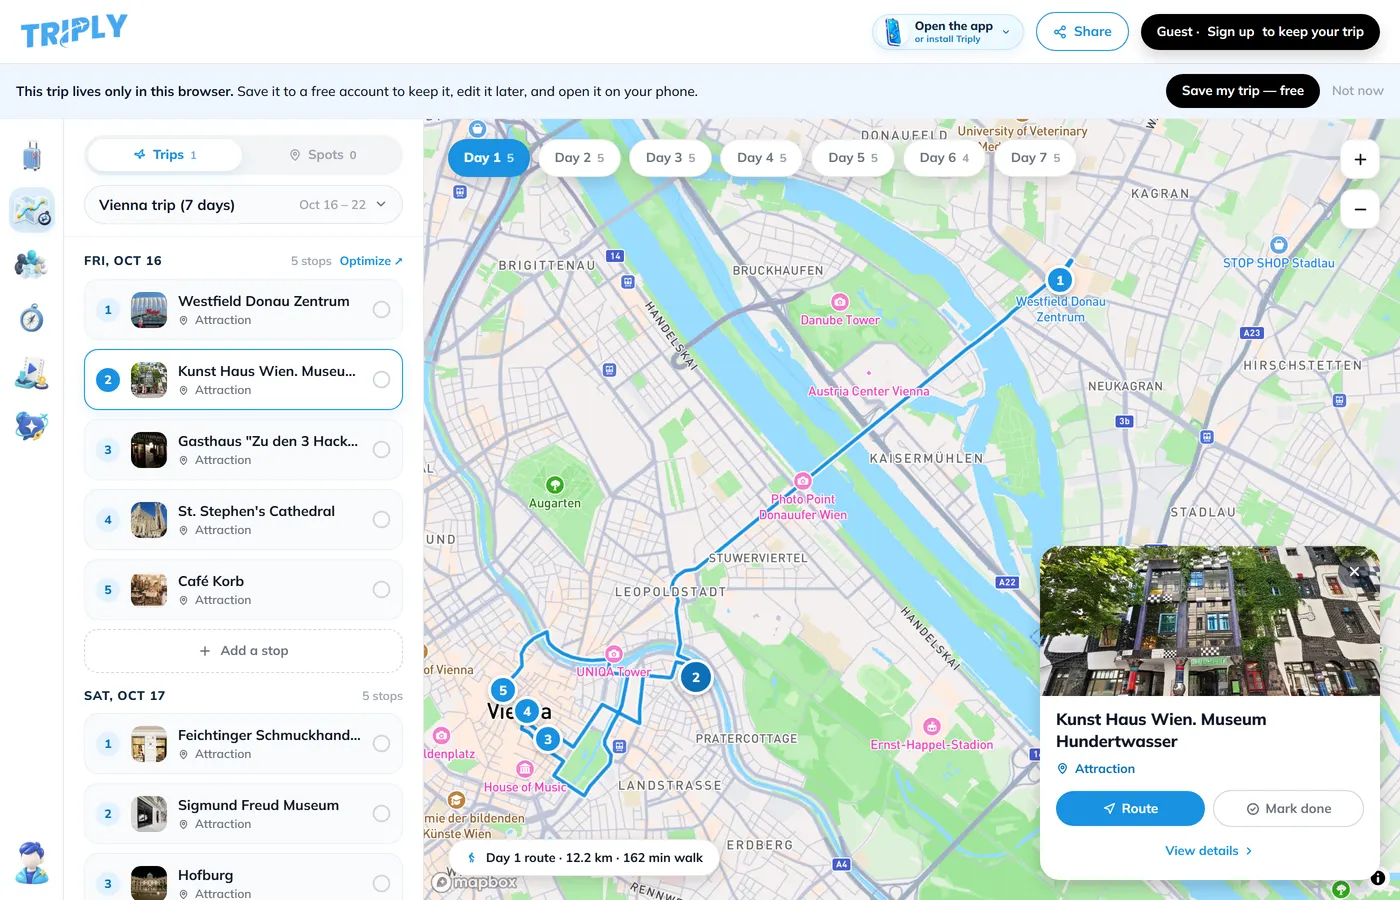Click the map info icon bottom right
The width and height of the screenshot is (1400, 900).
1378,878
